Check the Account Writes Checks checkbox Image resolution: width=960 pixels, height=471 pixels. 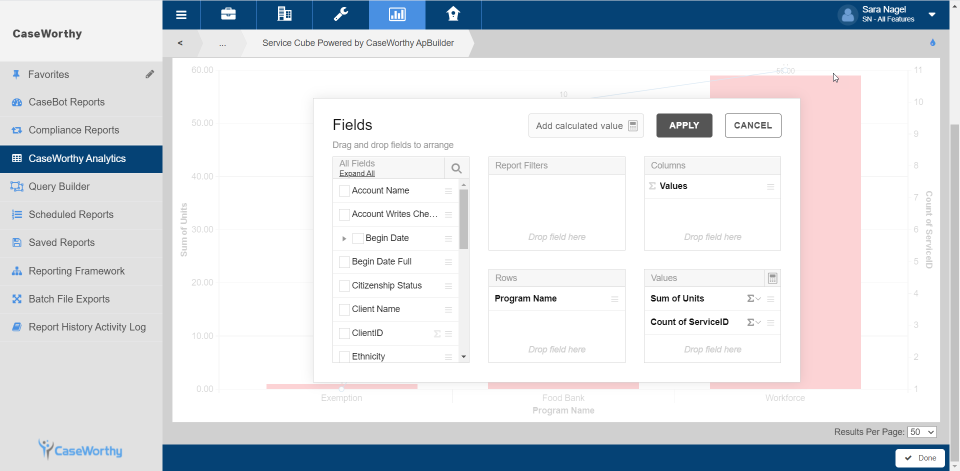click(x=344, y=214)
